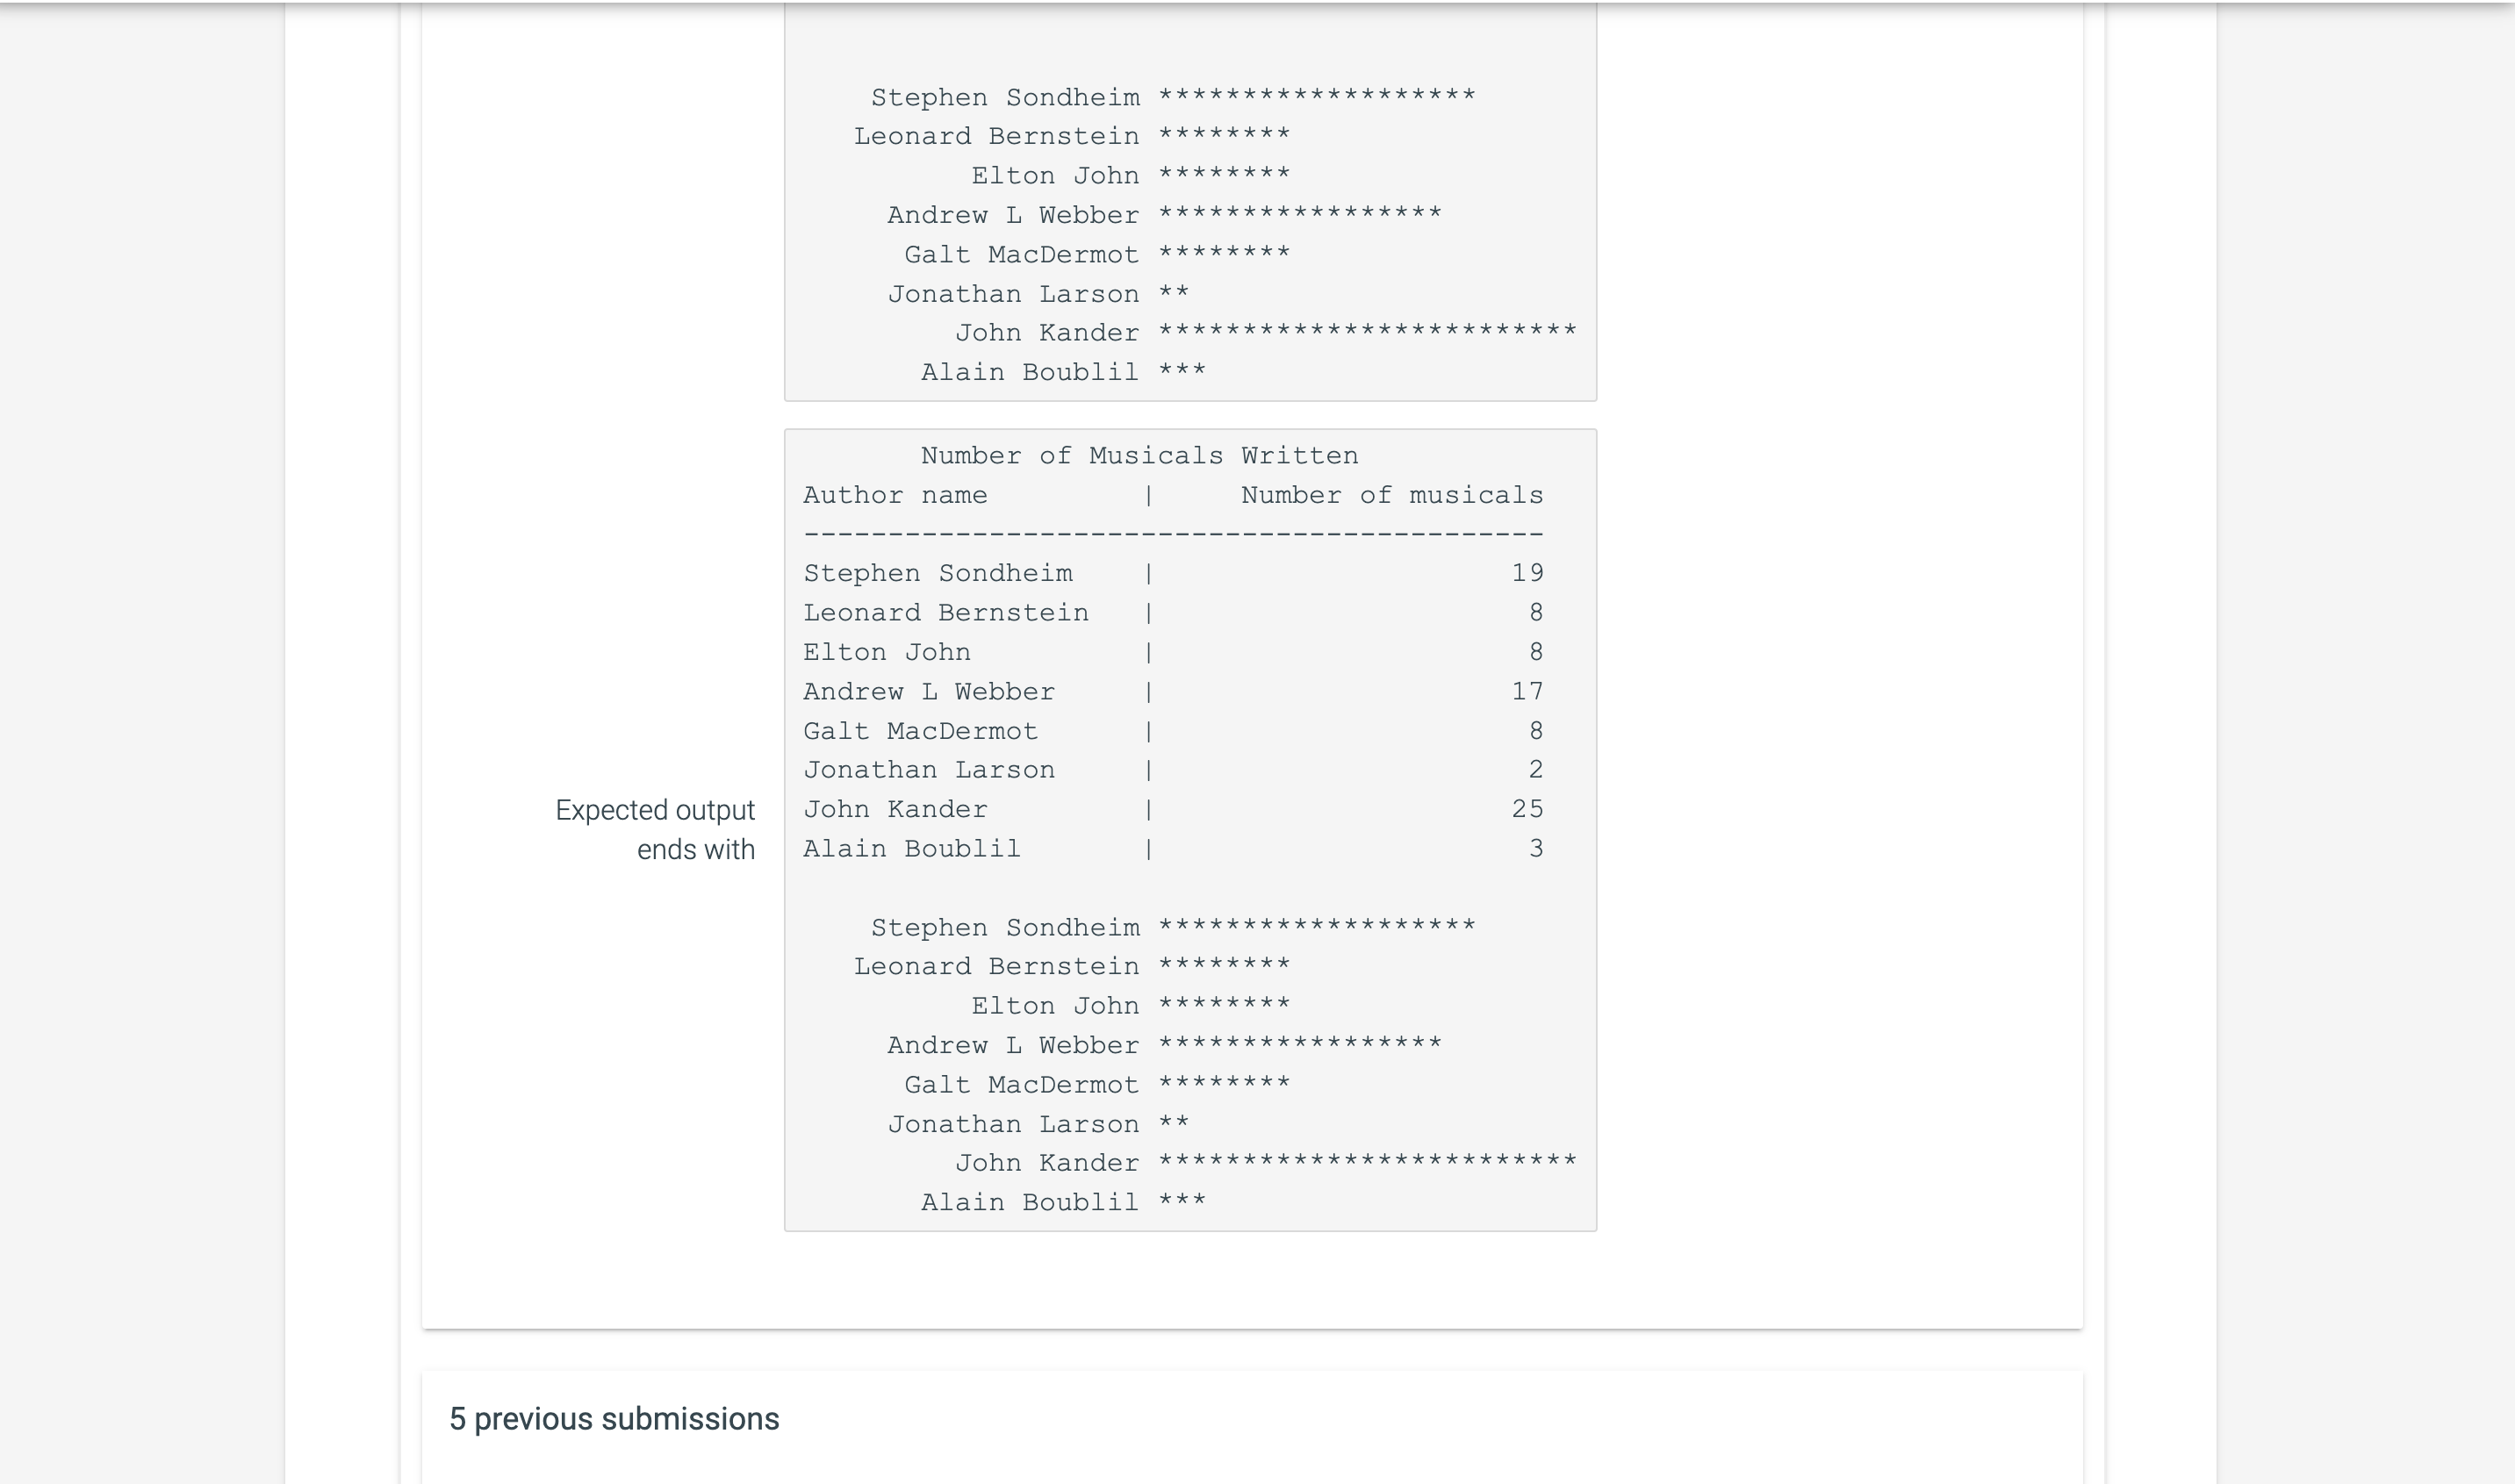
Task: Click Alain Boublil's count of 3
Action: tap(1535, 849)
